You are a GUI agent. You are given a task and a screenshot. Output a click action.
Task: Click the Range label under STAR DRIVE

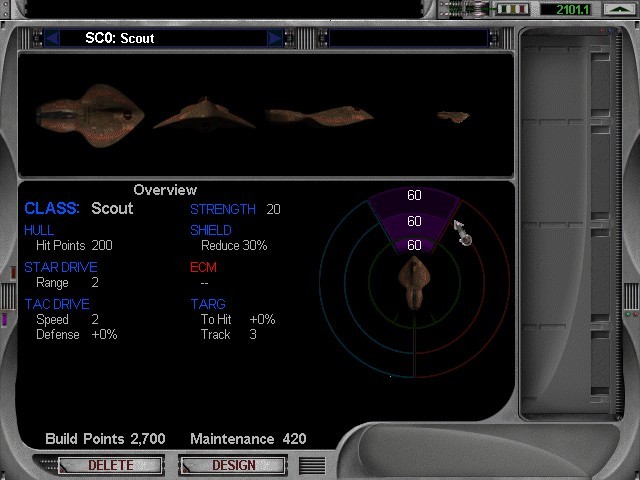(x=52, y=283)
